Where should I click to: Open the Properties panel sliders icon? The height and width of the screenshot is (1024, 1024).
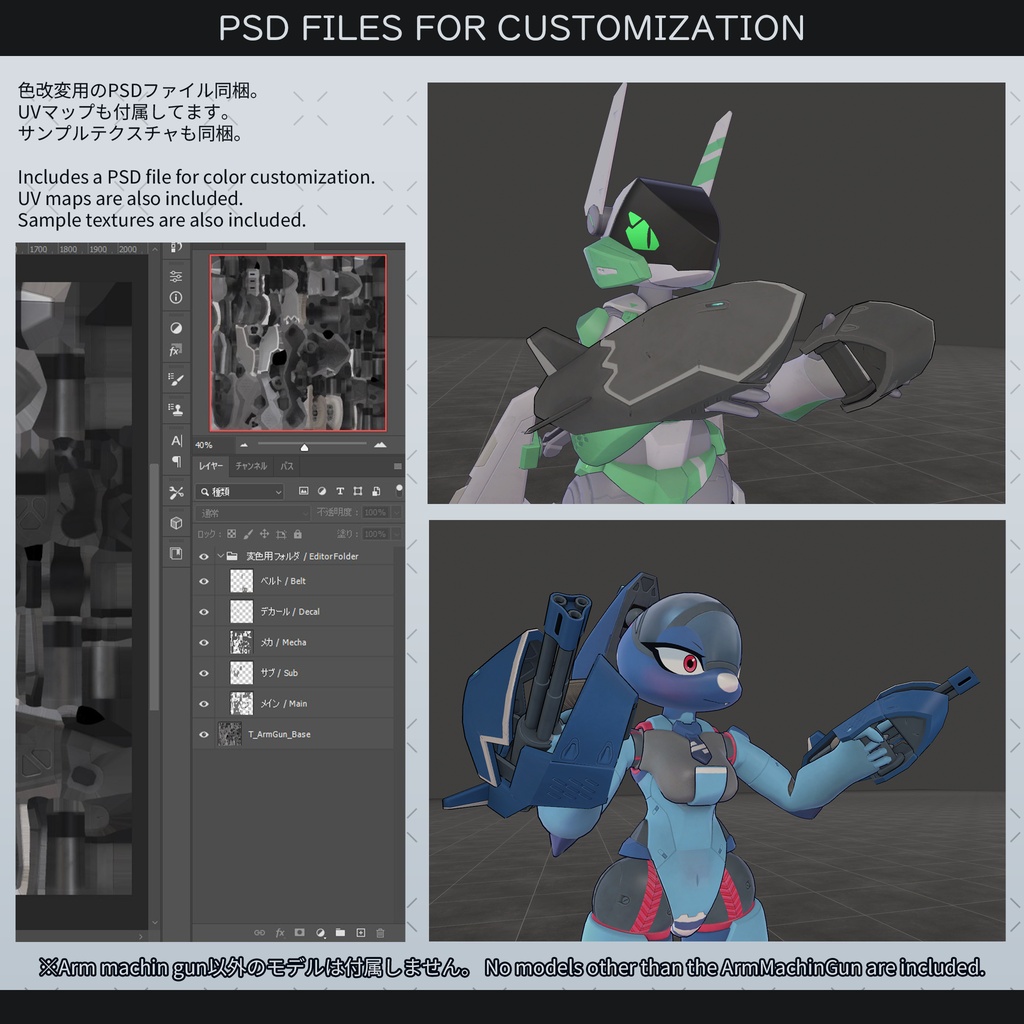[x=176, y=276]
